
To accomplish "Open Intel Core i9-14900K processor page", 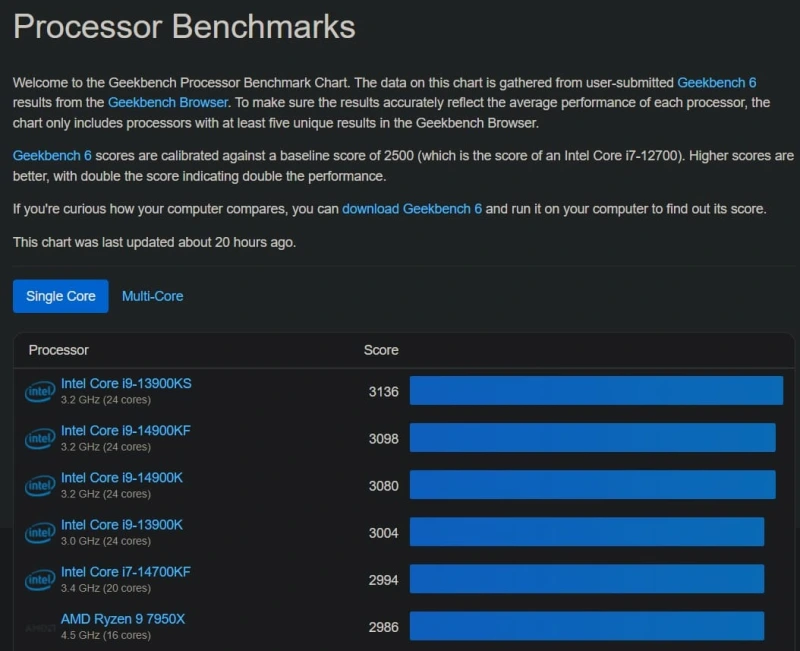I will [121, 478].
